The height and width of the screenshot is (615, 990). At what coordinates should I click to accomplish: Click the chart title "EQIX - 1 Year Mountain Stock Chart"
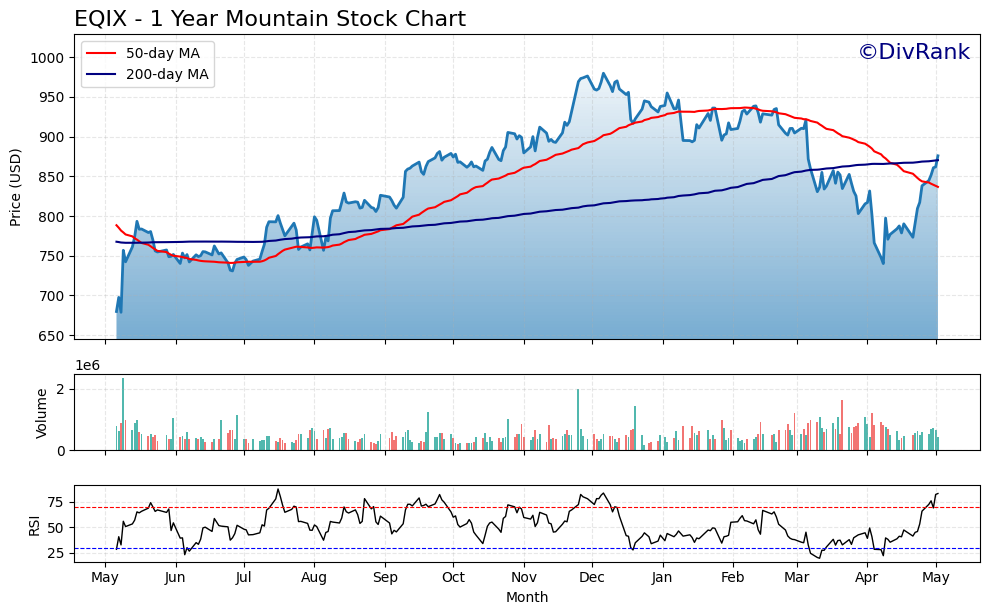click(270, 18)
